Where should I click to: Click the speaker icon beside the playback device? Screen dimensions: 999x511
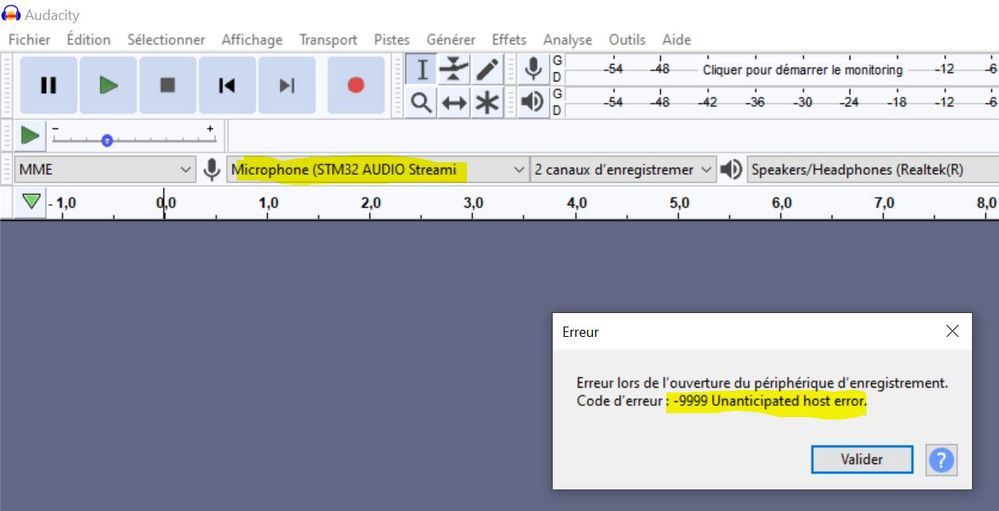tap(731, 169)
